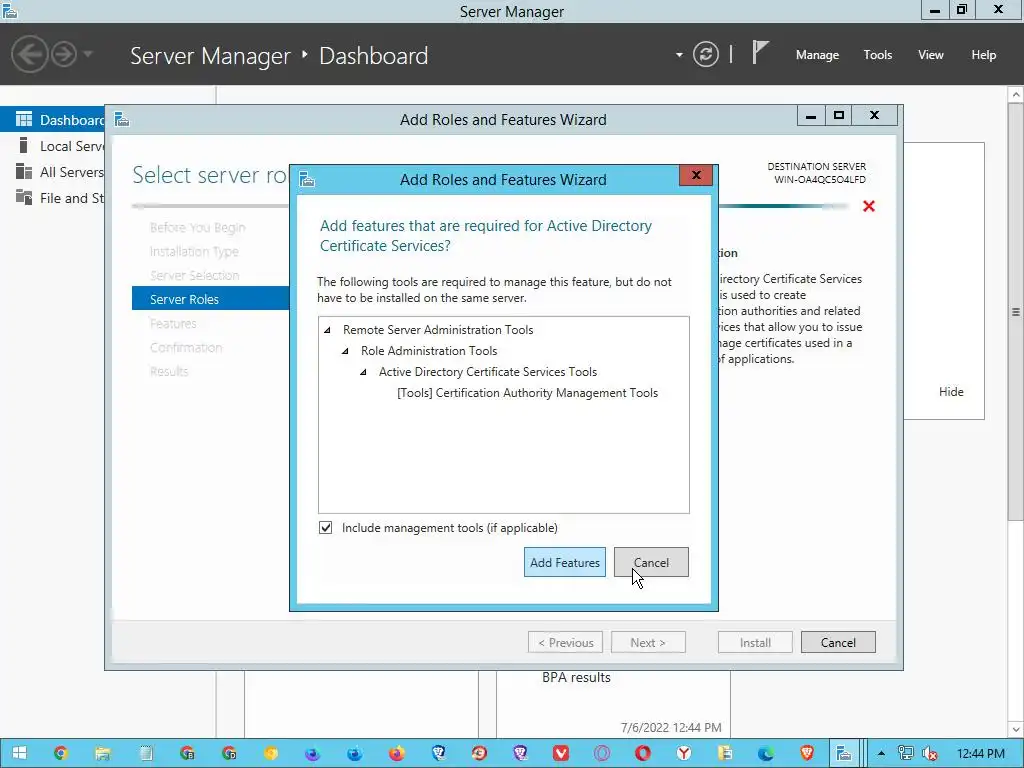This screenshot has width=1024, height=768.
Task: Click the network tray icon
Action: click(x=906, y=753)
